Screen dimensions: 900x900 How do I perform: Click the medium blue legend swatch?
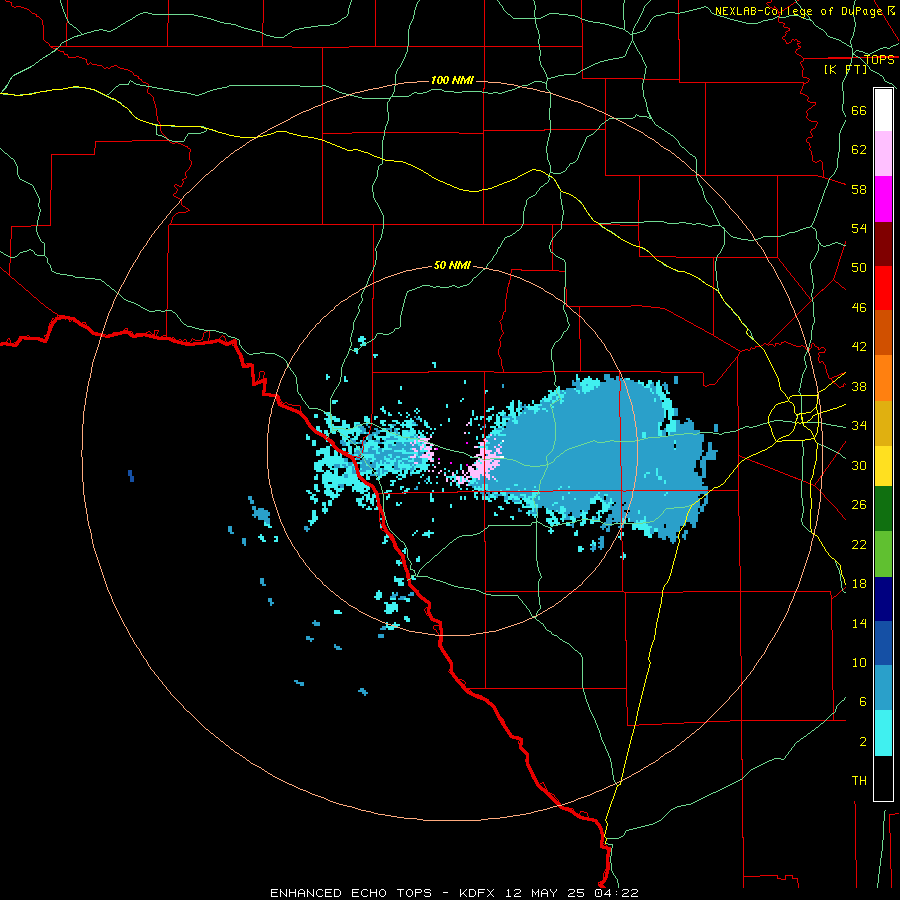pos(883,643)
